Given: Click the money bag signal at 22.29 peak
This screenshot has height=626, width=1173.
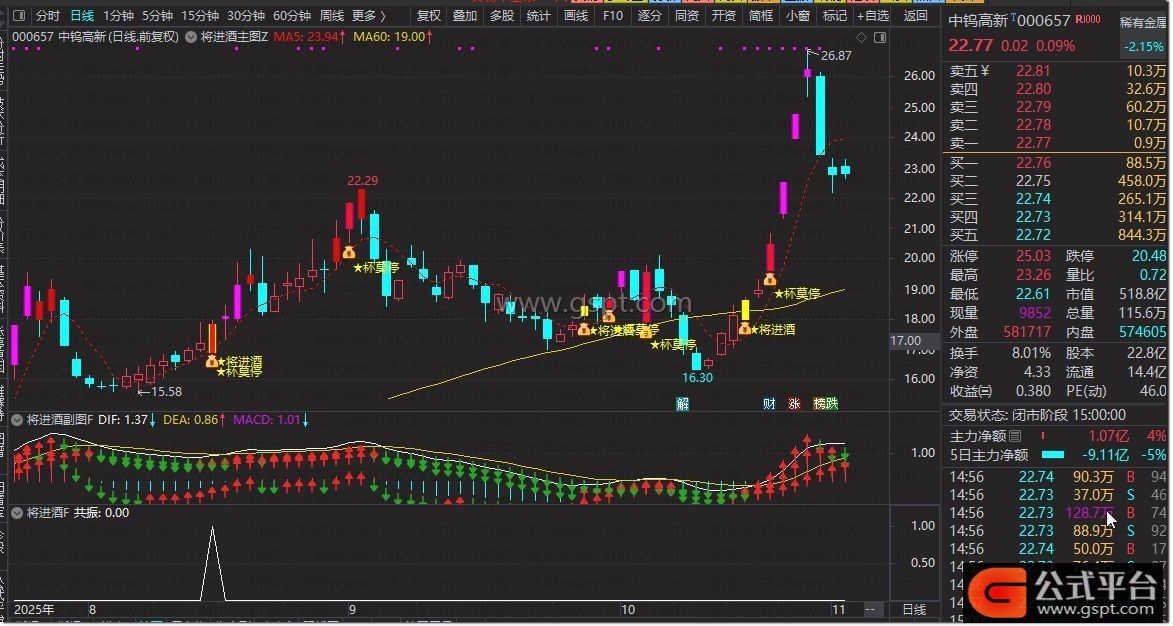Looking at the screenshot, I should [348, 253].
